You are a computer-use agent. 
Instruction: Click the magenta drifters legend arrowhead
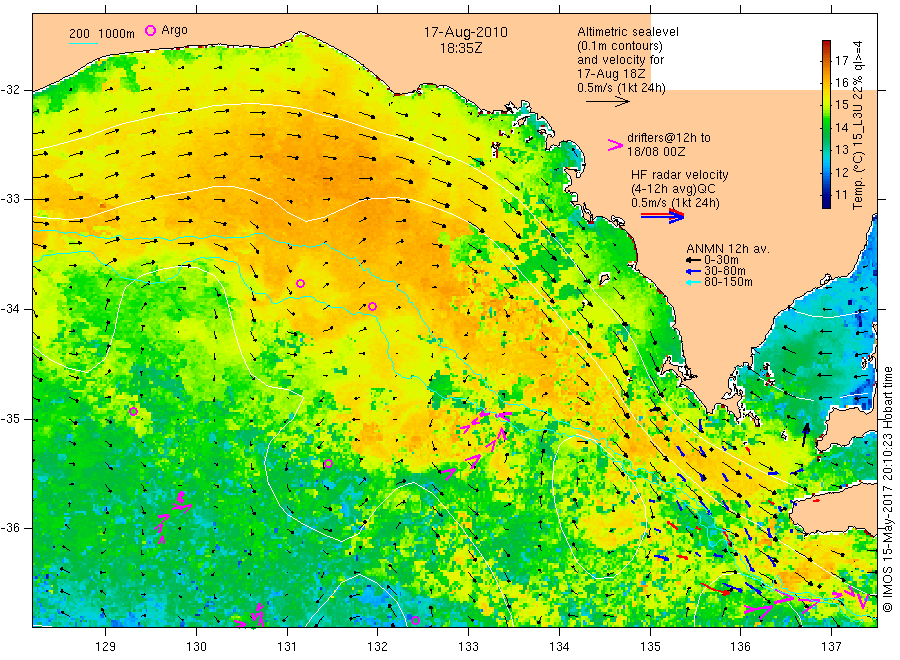(x=615, y=146)
